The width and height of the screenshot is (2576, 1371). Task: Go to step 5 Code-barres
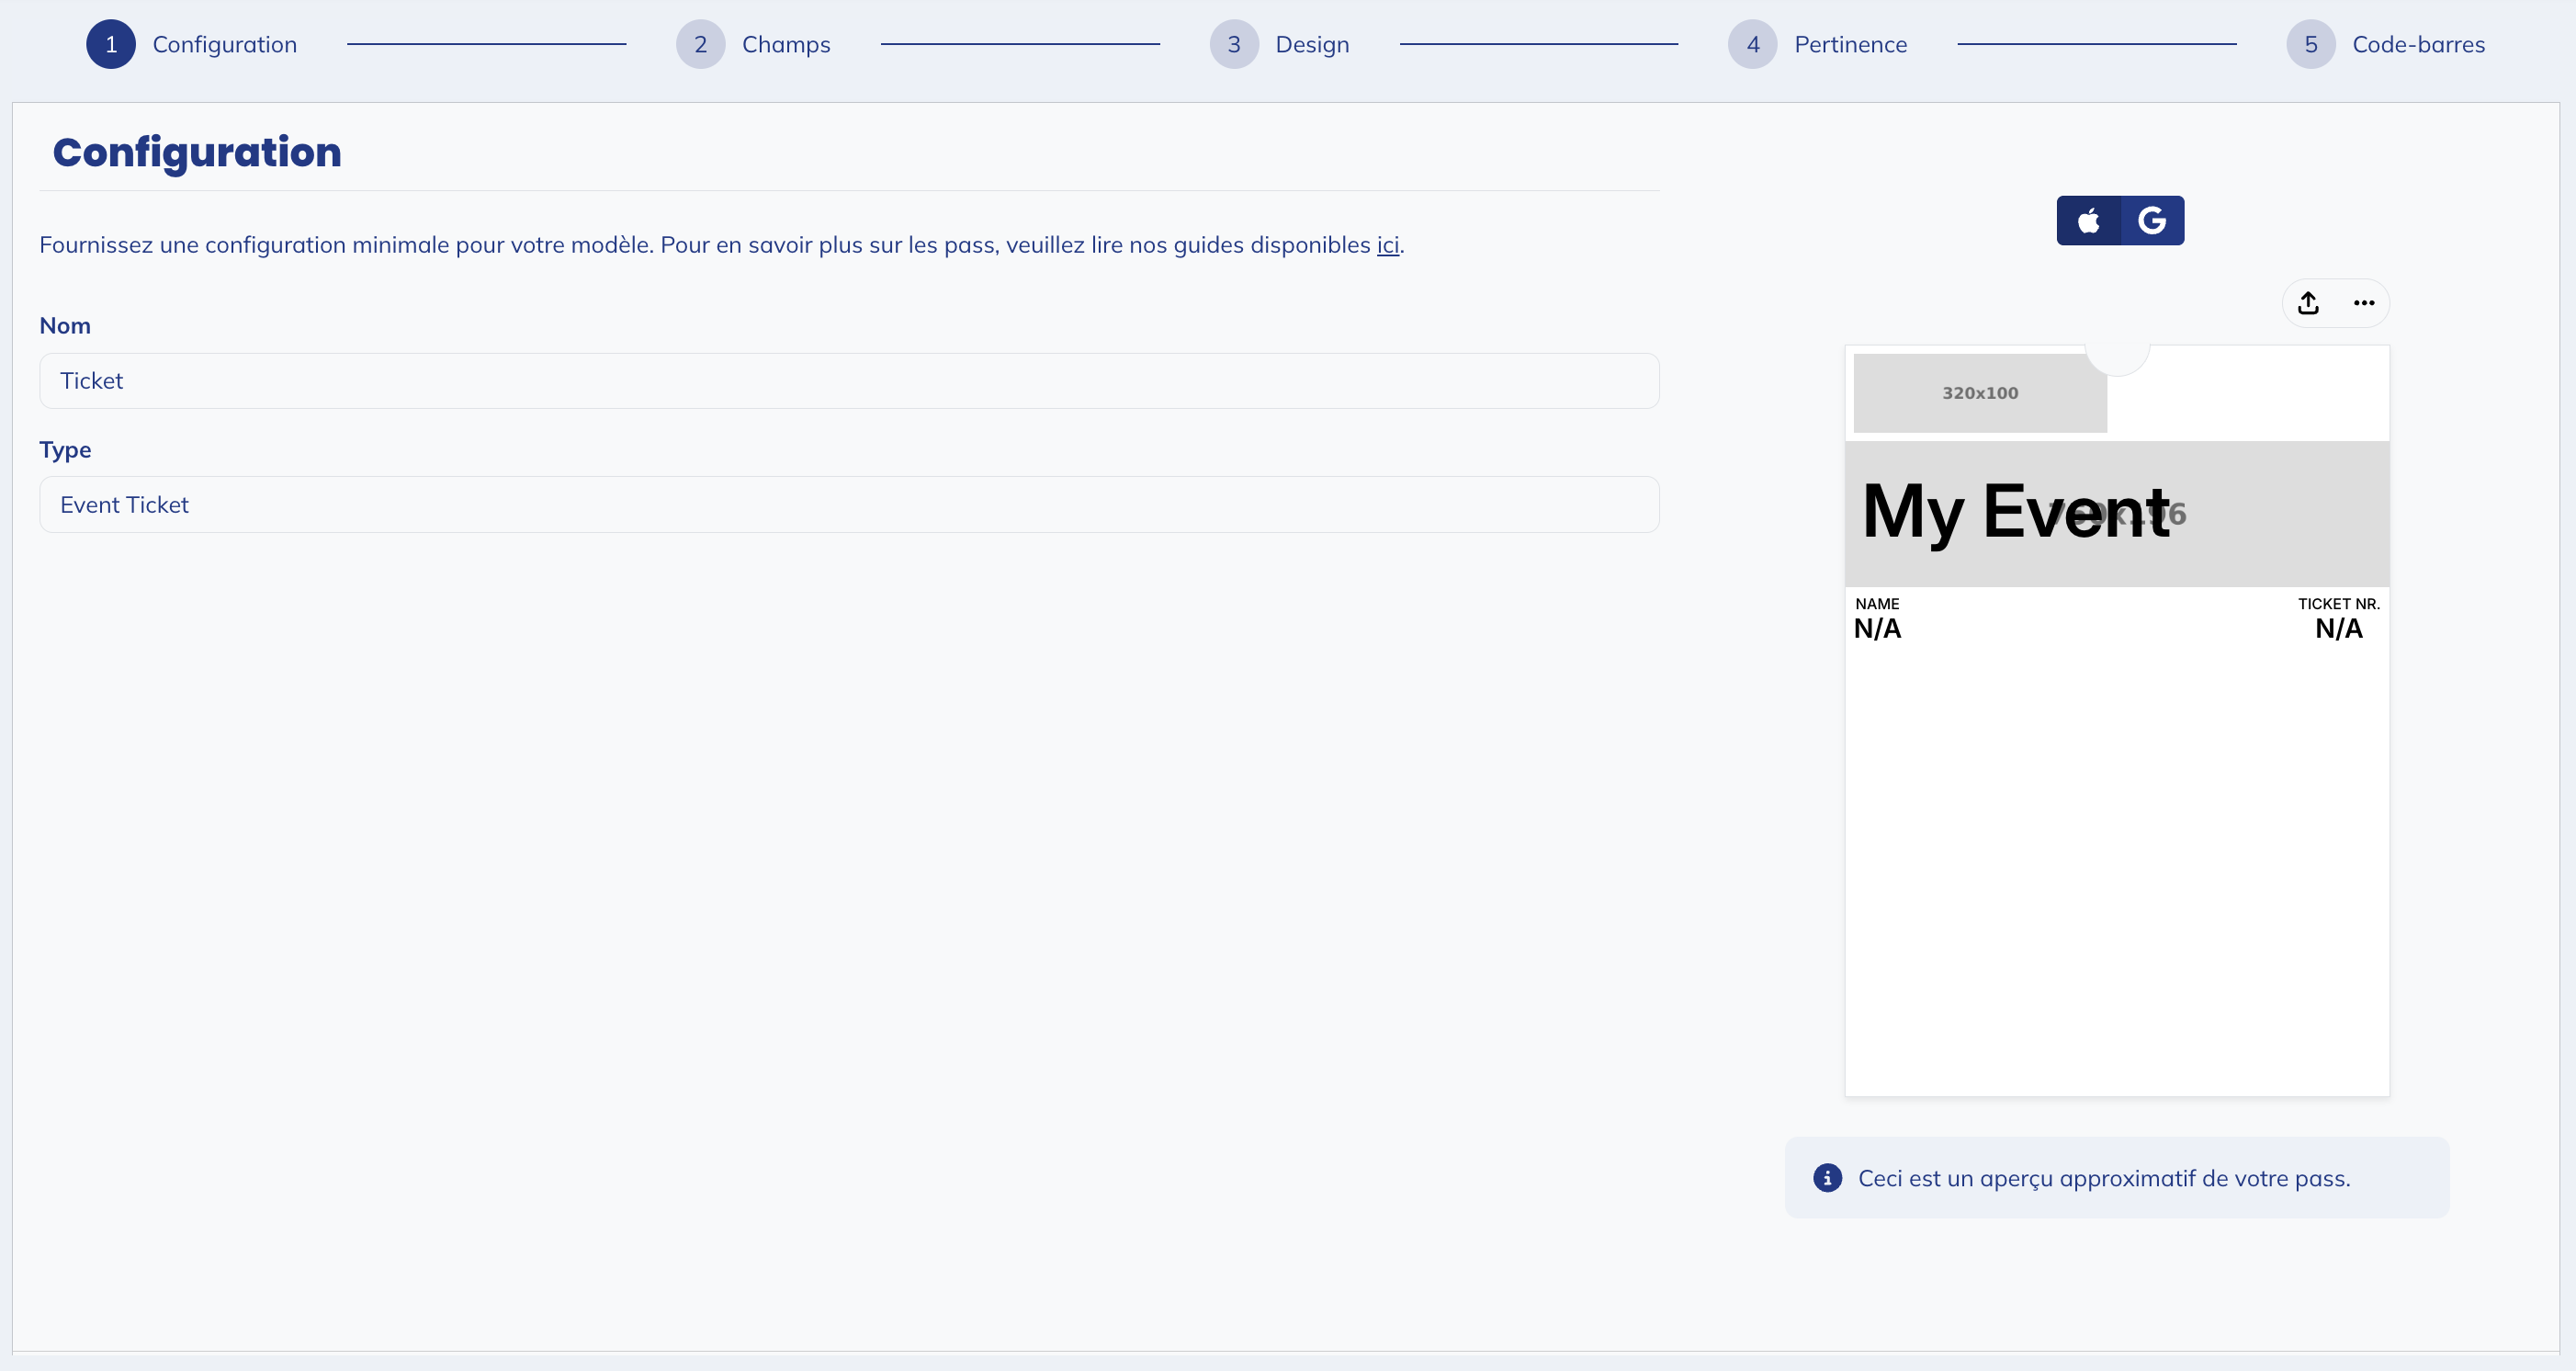point(2386,44)
